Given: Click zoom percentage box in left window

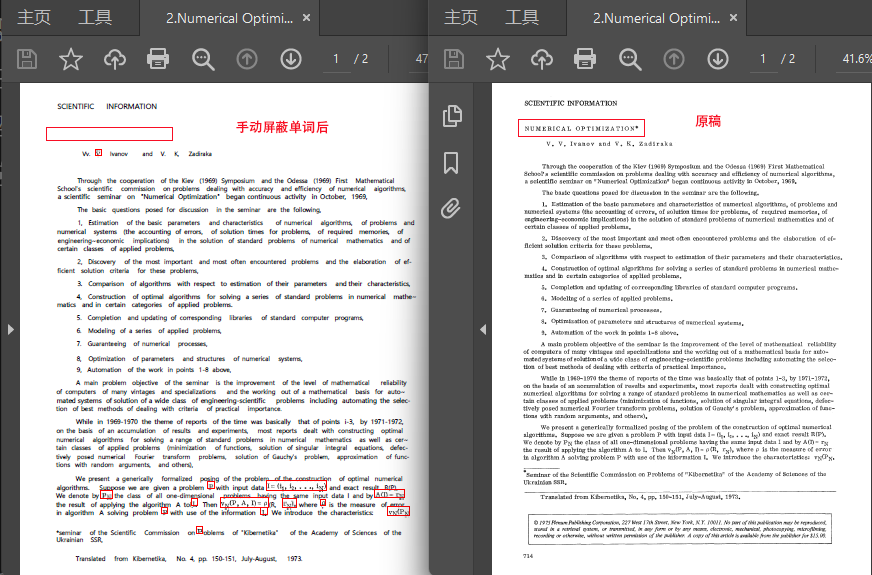Looking at the screenshot, I should coord(421,59).
